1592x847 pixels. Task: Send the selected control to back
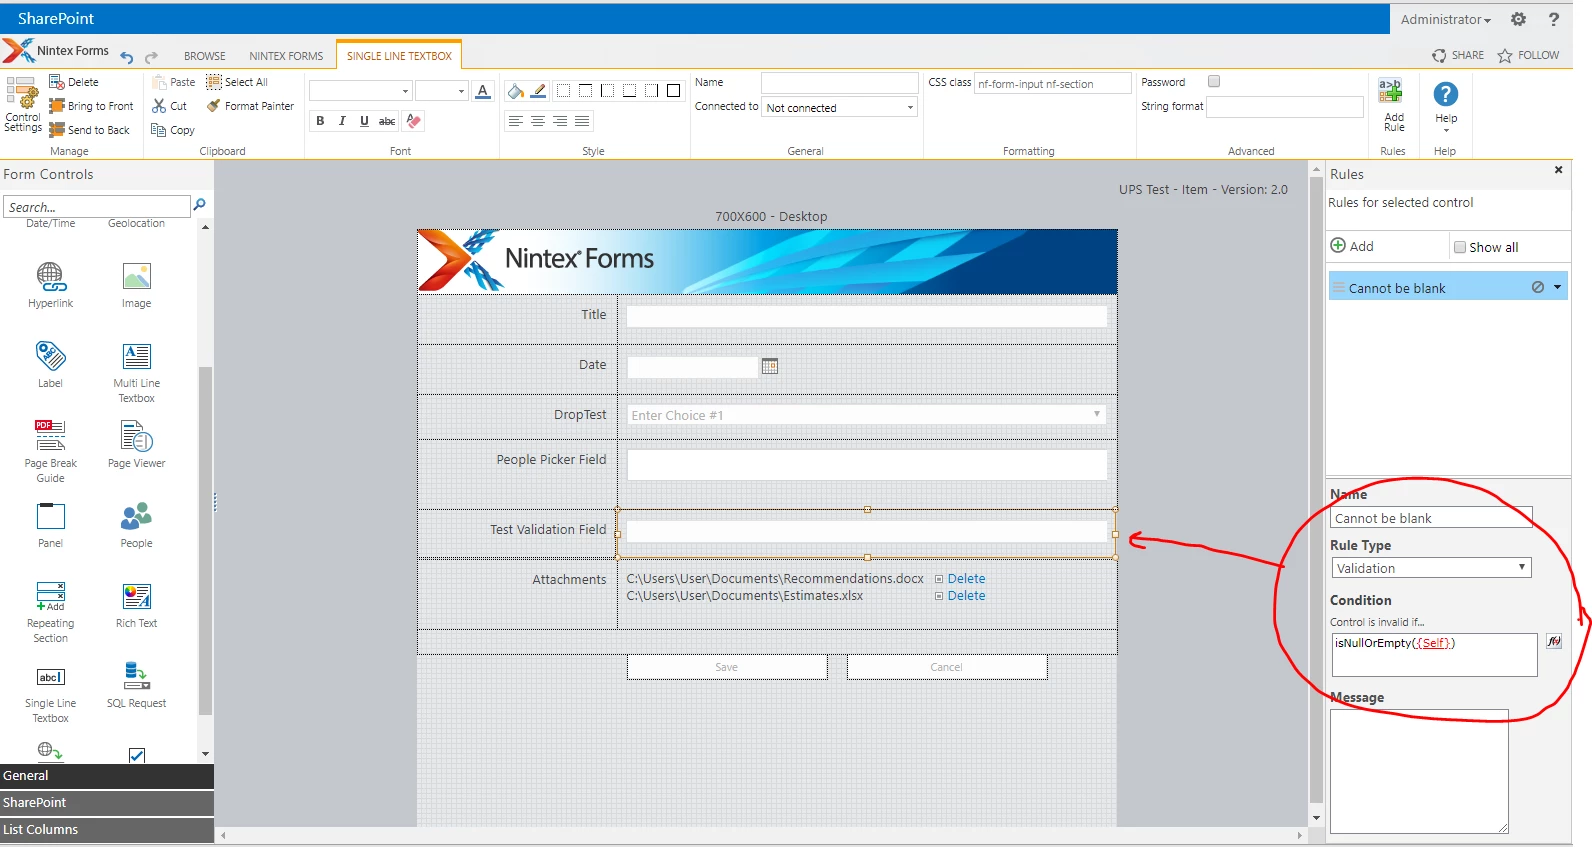90,130
